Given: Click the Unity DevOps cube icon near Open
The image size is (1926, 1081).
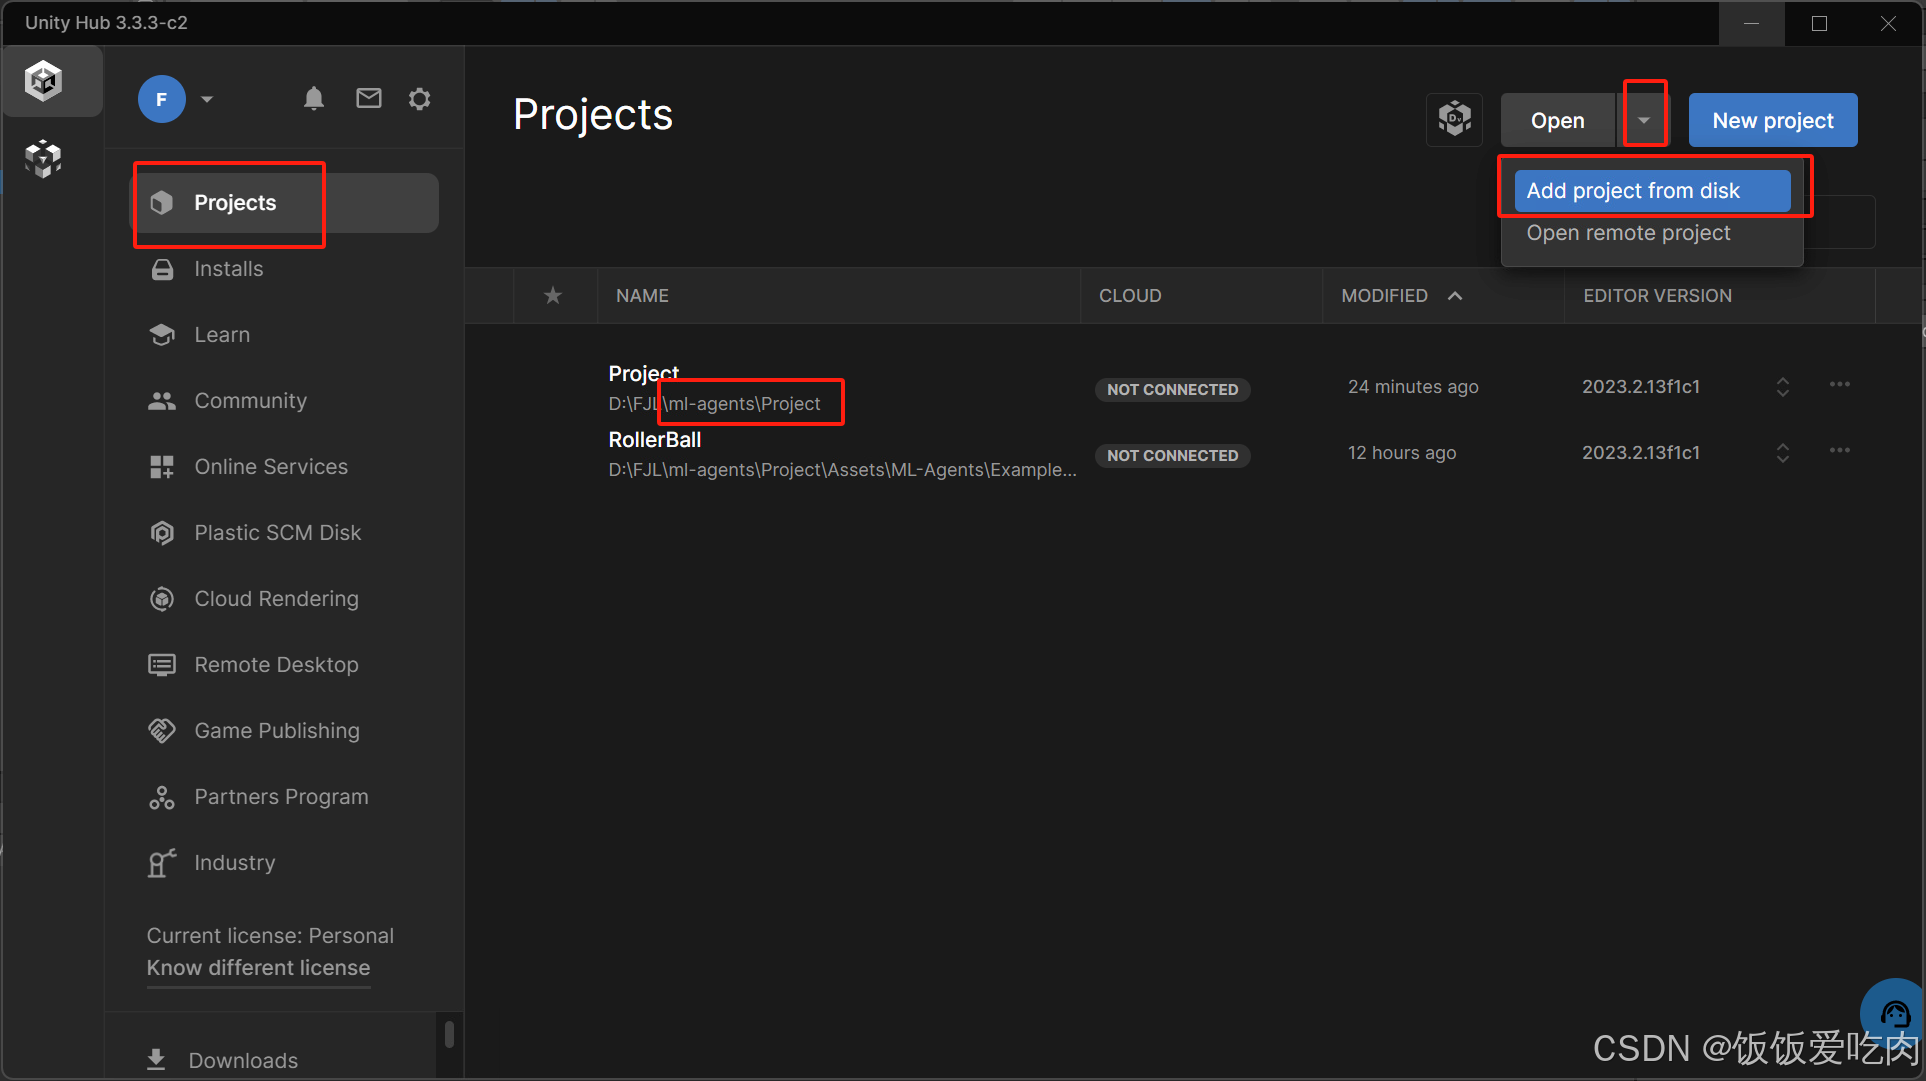Looking at the screenshot, I should point(1455,120).
